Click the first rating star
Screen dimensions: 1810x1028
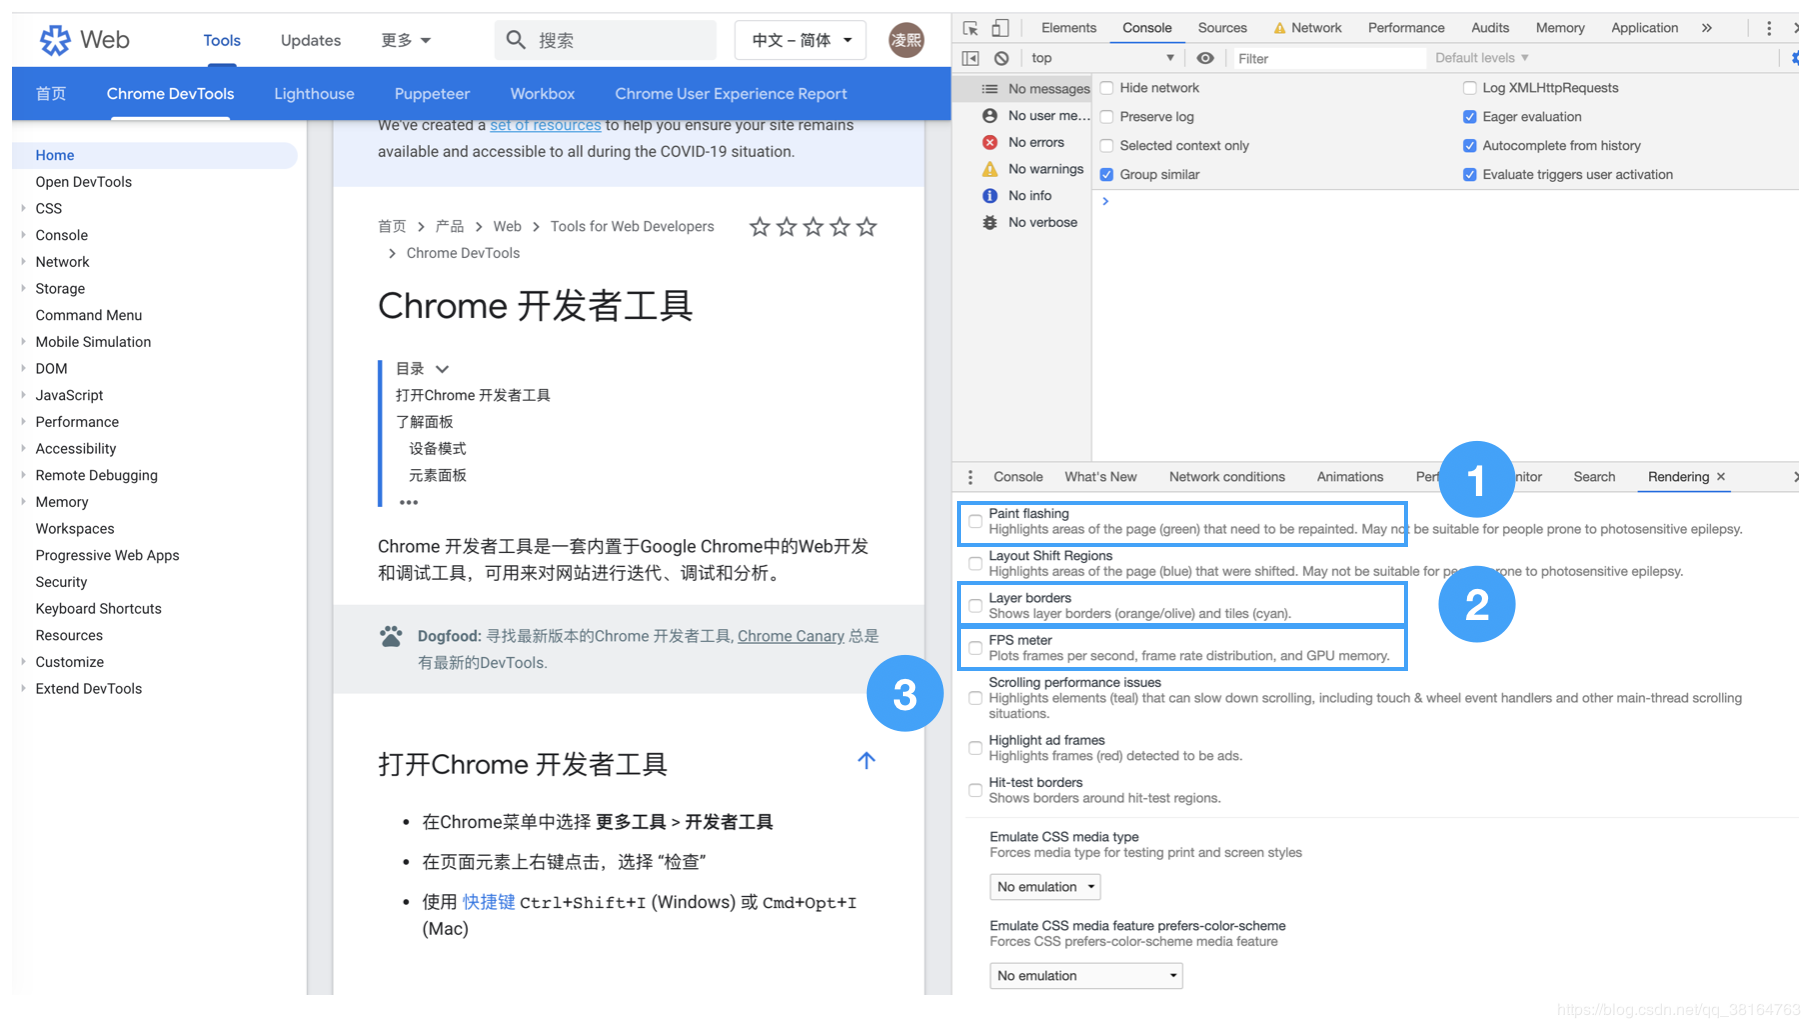tap(760, 227)
